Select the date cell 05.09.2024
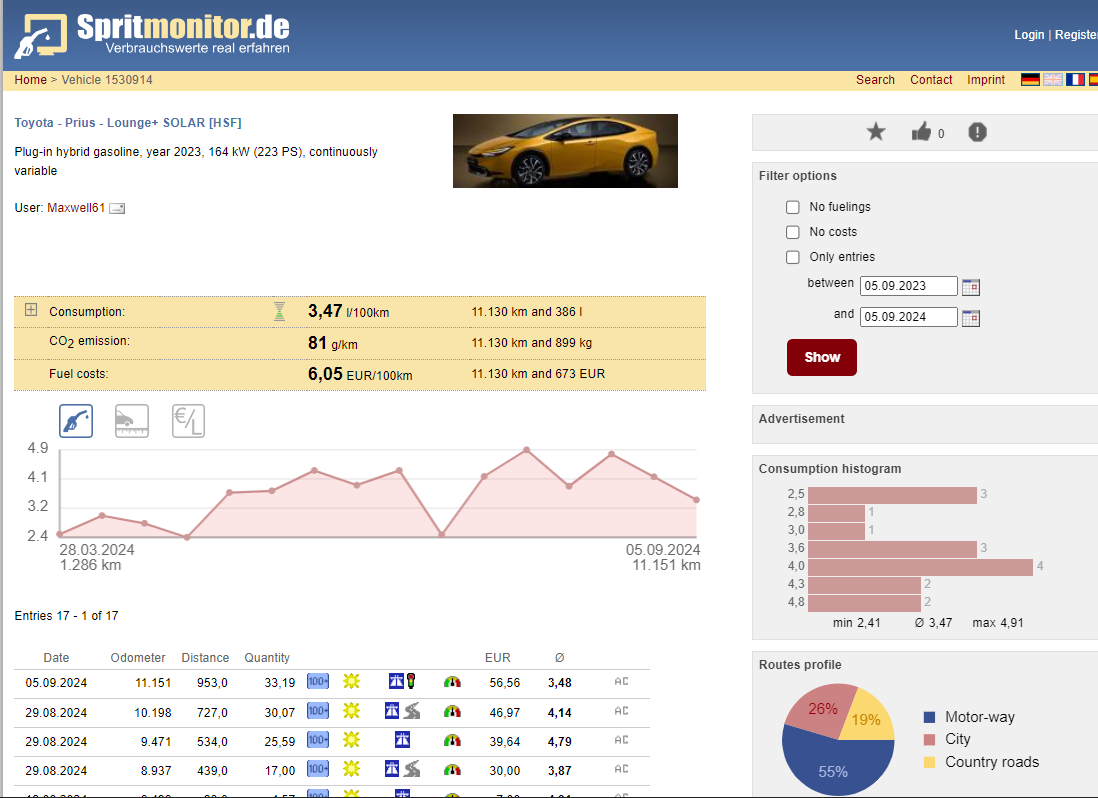Image resolution: width=1098 pixels, height=798 pixels. [56, 682]
